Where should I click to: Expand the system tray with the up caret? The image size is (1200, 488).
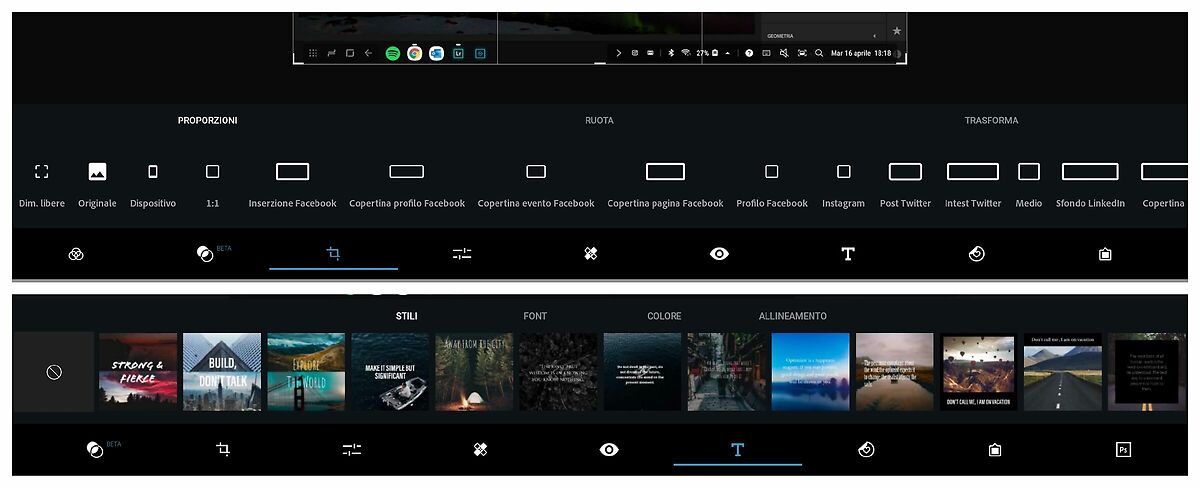727,53
